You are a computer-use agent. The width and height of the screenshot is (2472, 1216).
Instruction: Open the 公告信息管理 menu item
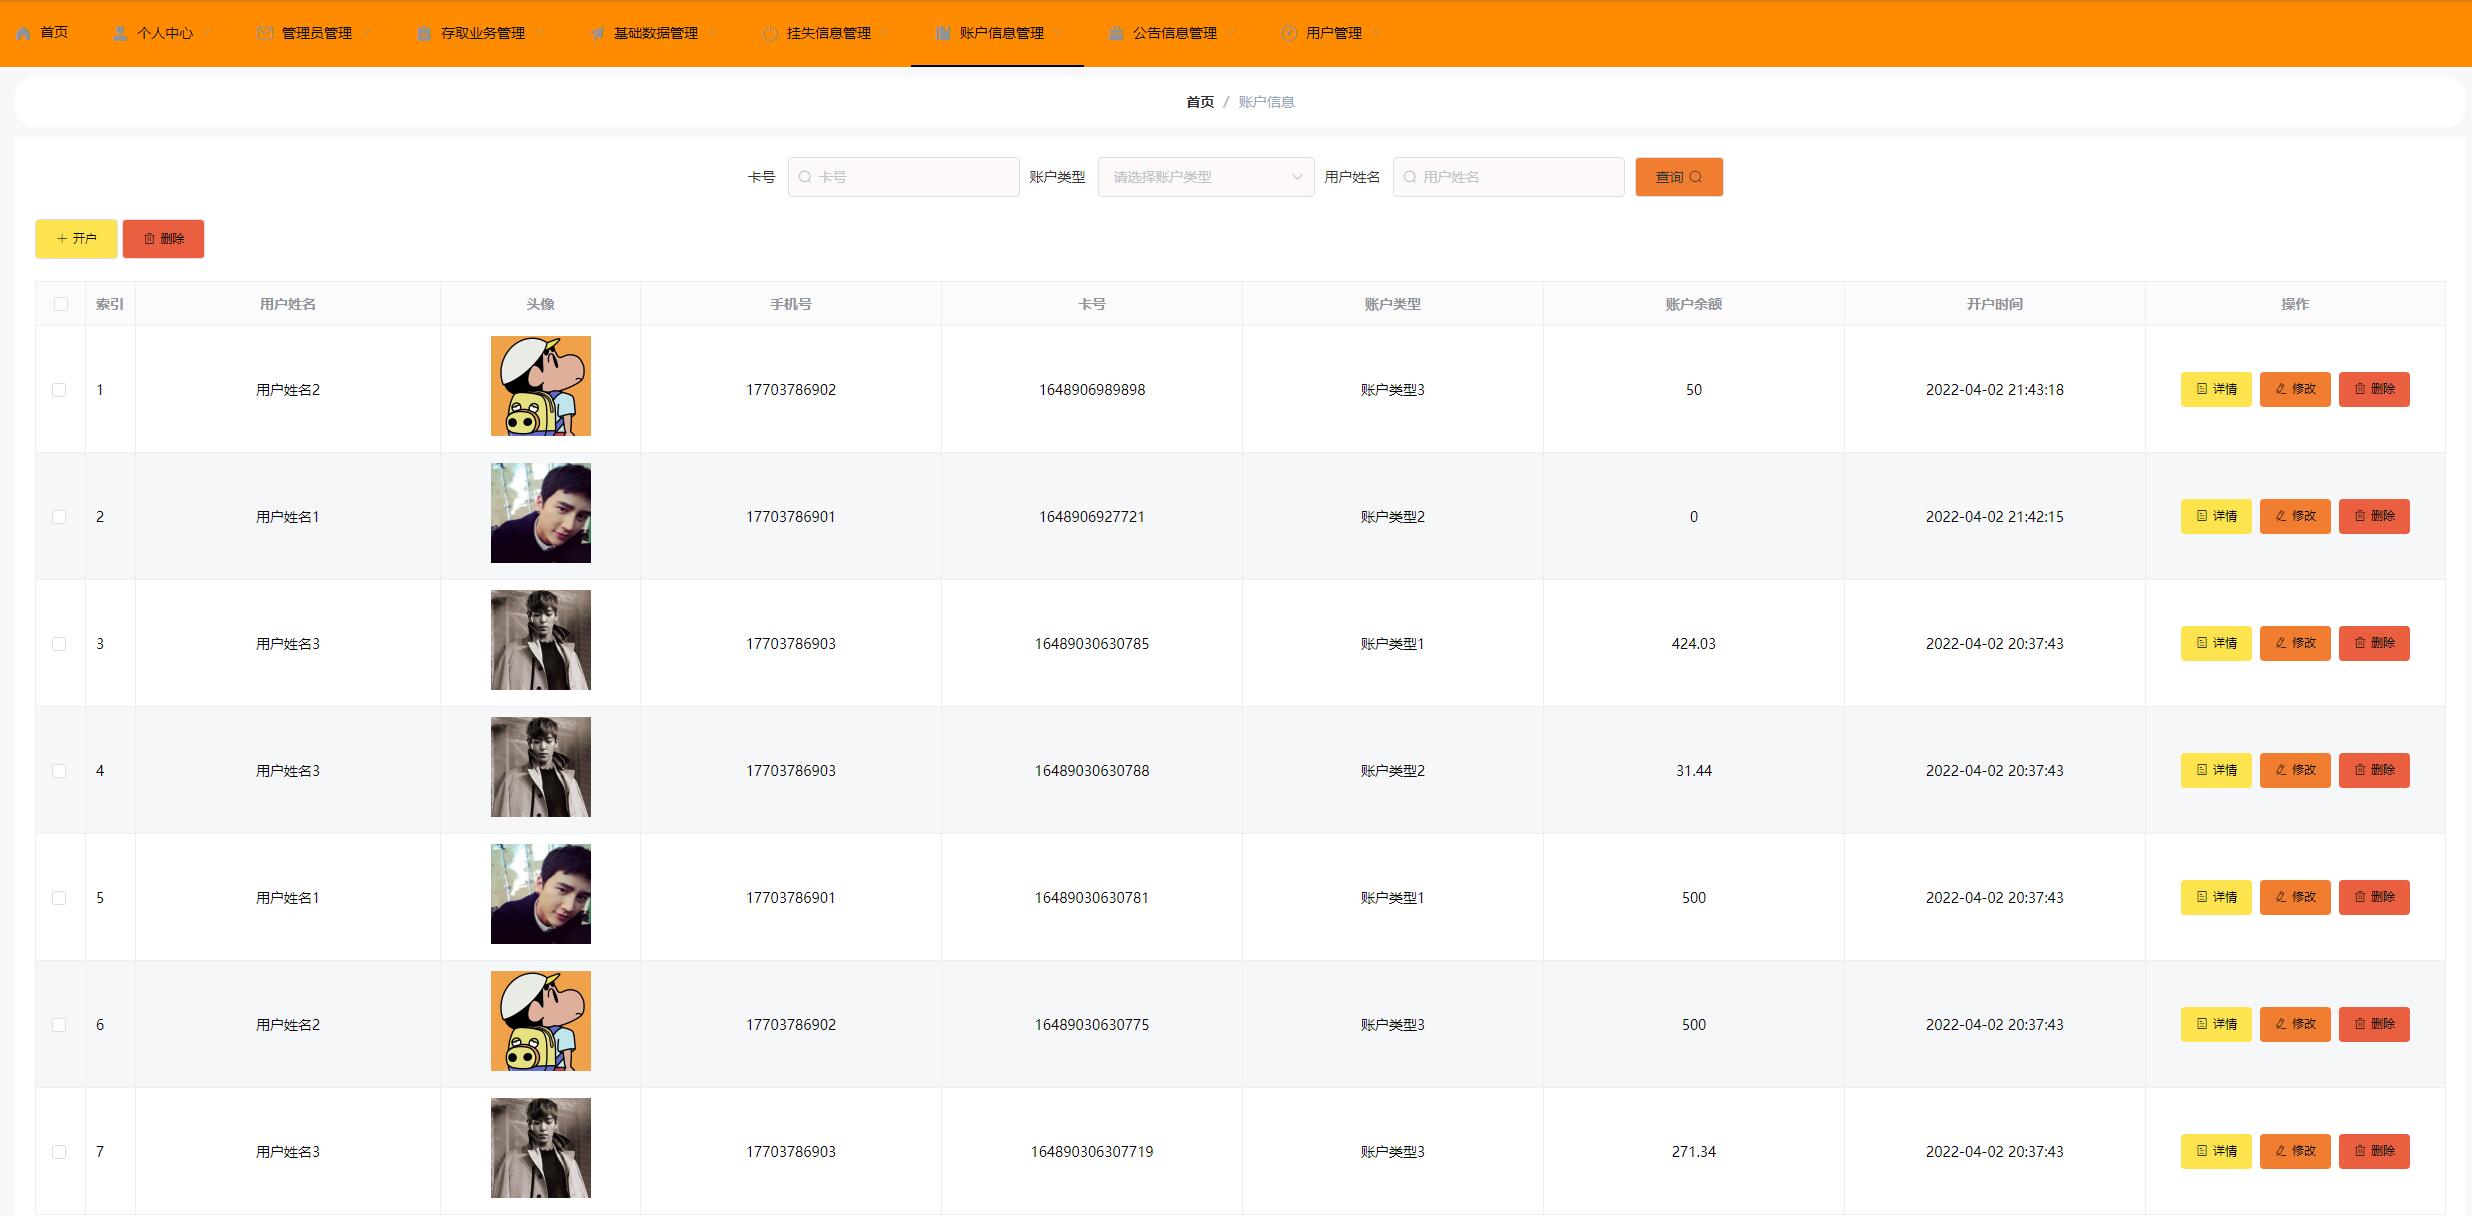(1174, 33)
